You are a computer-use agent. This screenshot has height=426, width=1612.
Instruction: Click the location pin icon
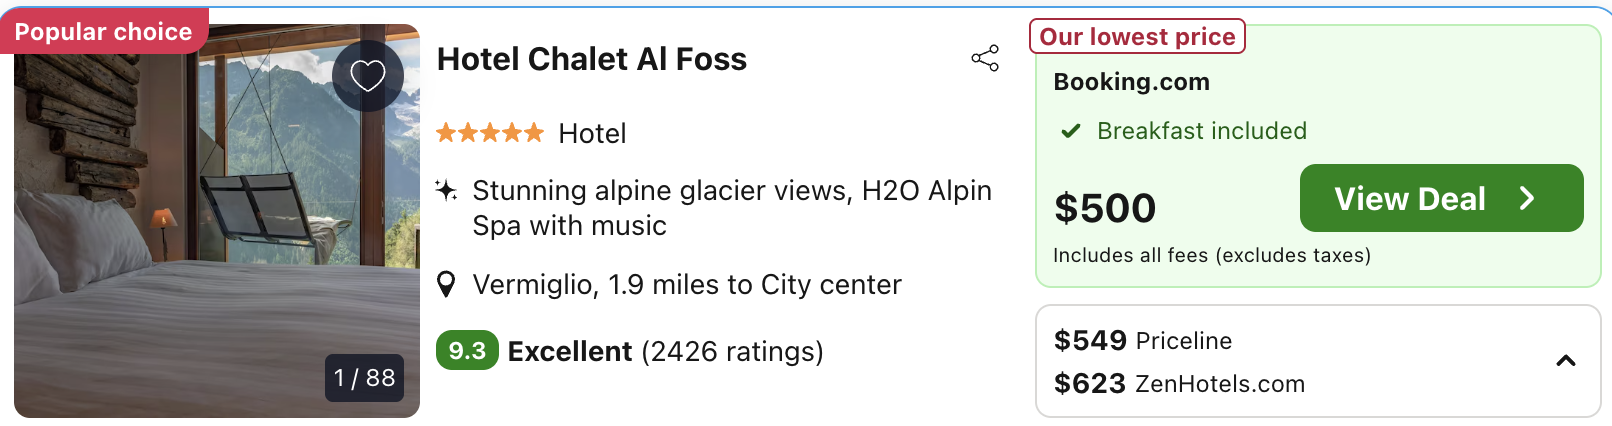click(447, 285)
